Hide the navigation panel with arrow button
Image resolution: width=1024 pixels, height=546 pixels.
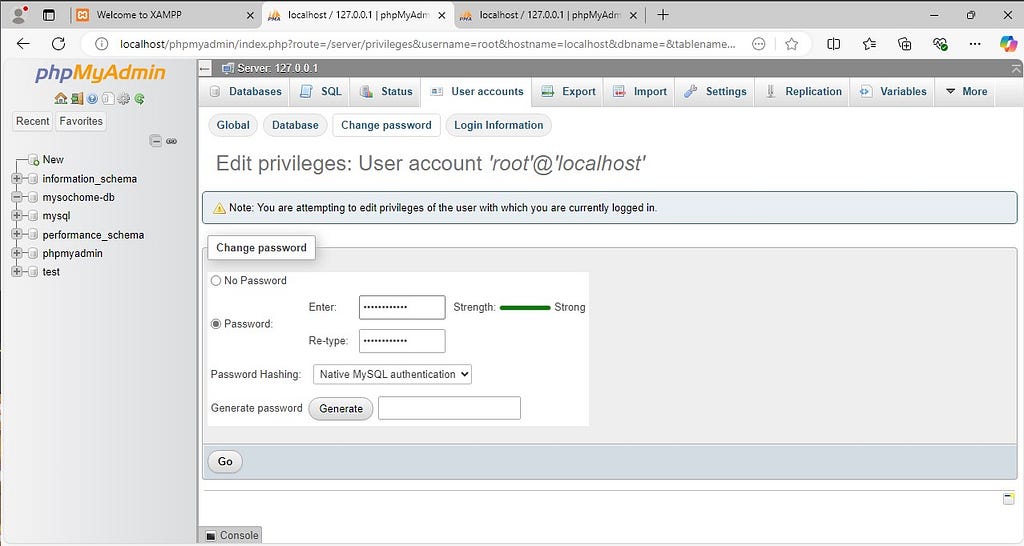click(x=205, y=68)
